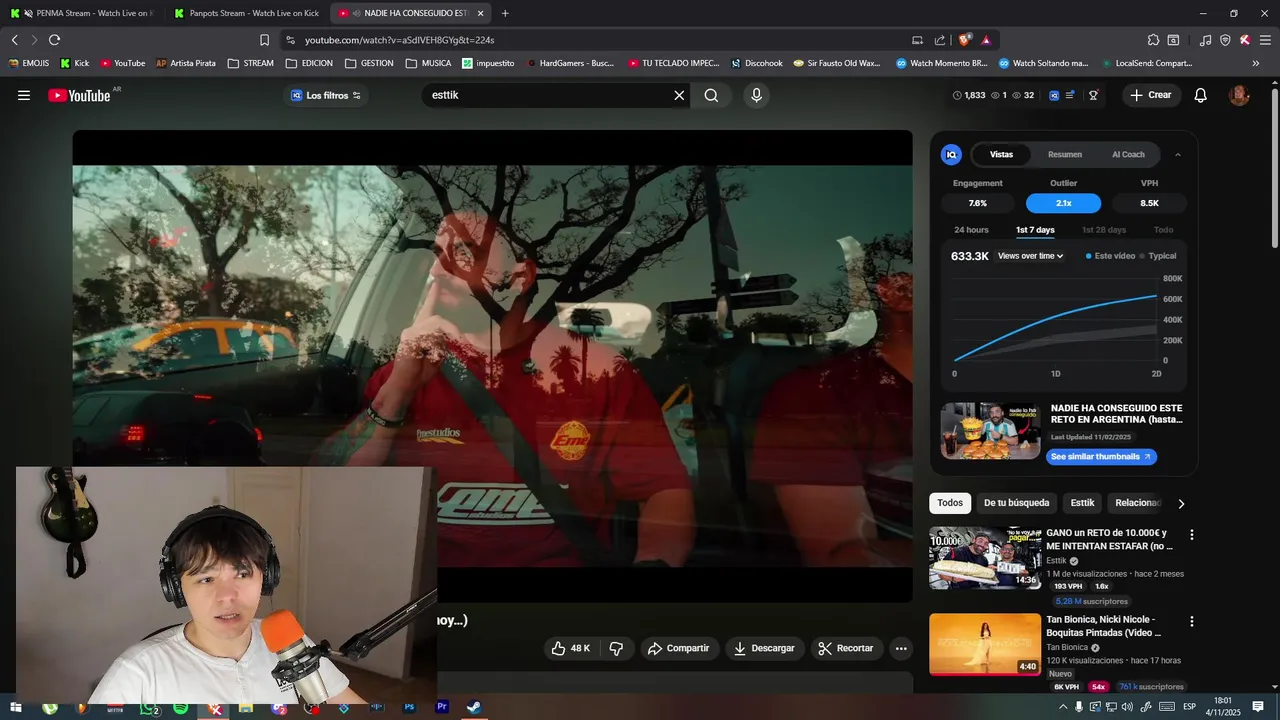This screenshot has width=1280, height=720.
Task: Open the AI Coach tab
Action: click(1128, 154)
